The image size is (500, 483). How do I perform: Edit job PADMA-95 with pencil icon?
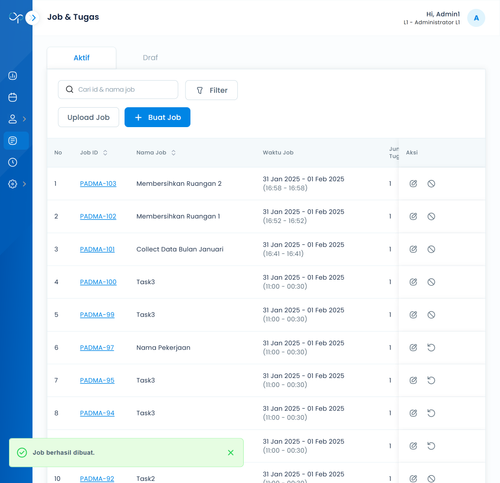click(x=413, y=380)
